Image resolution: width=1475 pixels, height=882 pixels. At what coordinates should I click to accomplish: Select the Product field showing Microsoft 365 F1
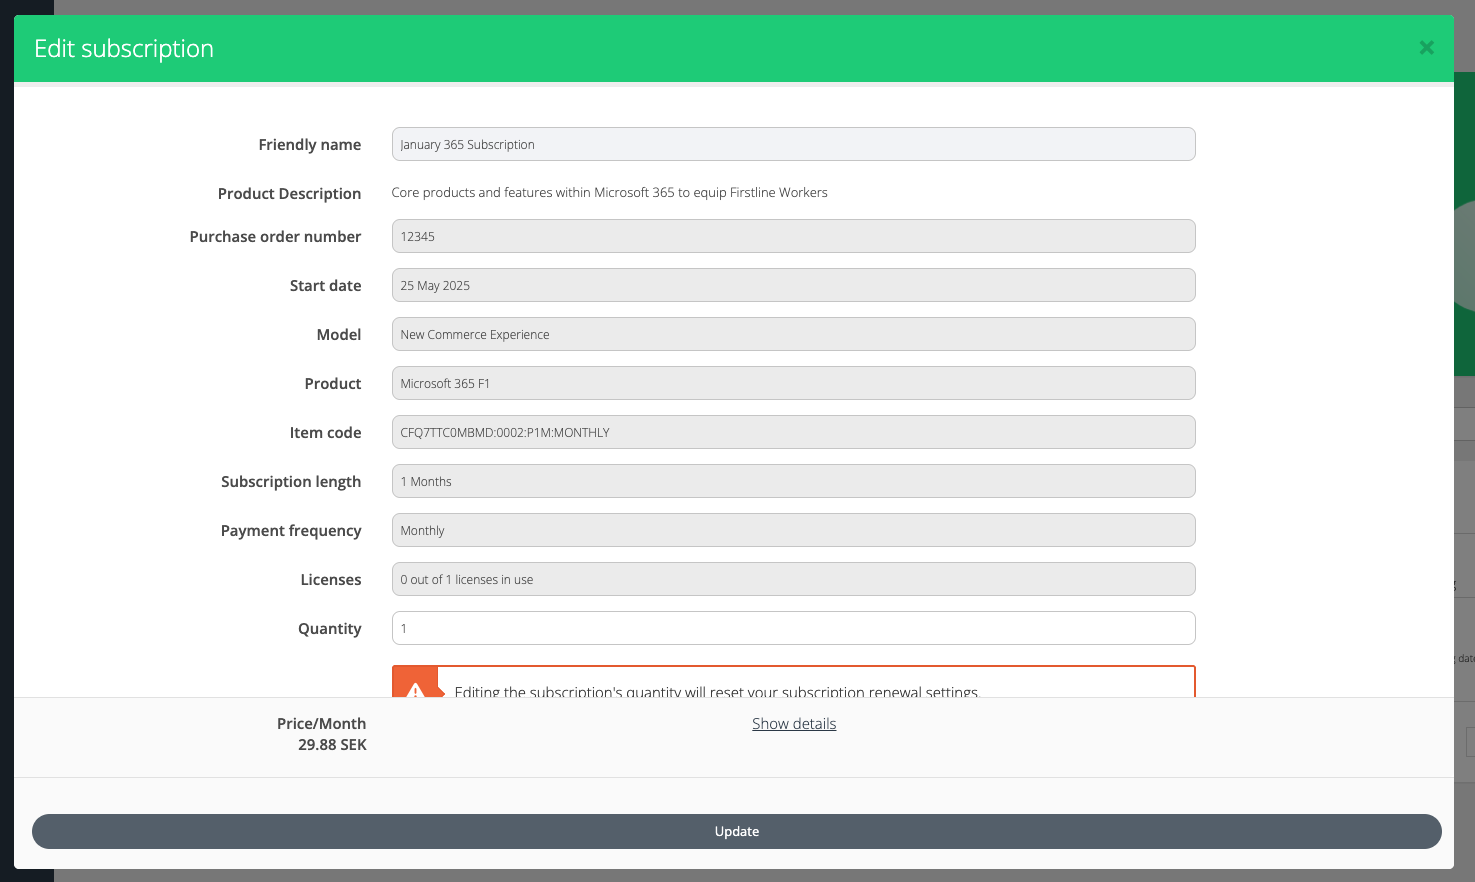point(794,383)
